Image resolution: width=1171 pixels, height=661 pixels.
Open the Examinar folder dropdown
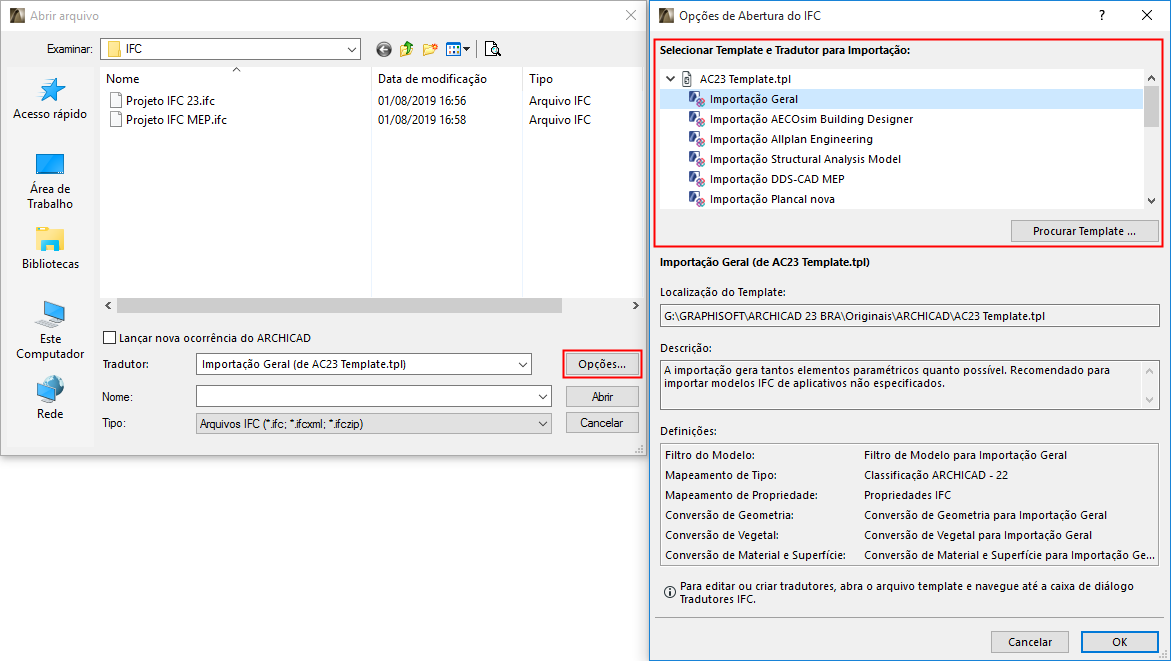[352, 49]
